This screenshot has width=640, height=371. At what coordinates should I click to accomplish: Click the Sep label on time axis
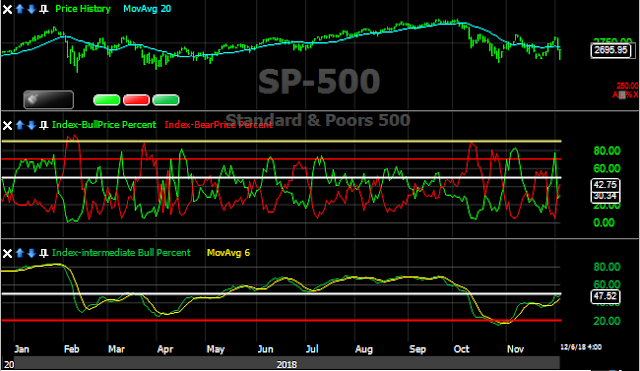pos(417,349)
